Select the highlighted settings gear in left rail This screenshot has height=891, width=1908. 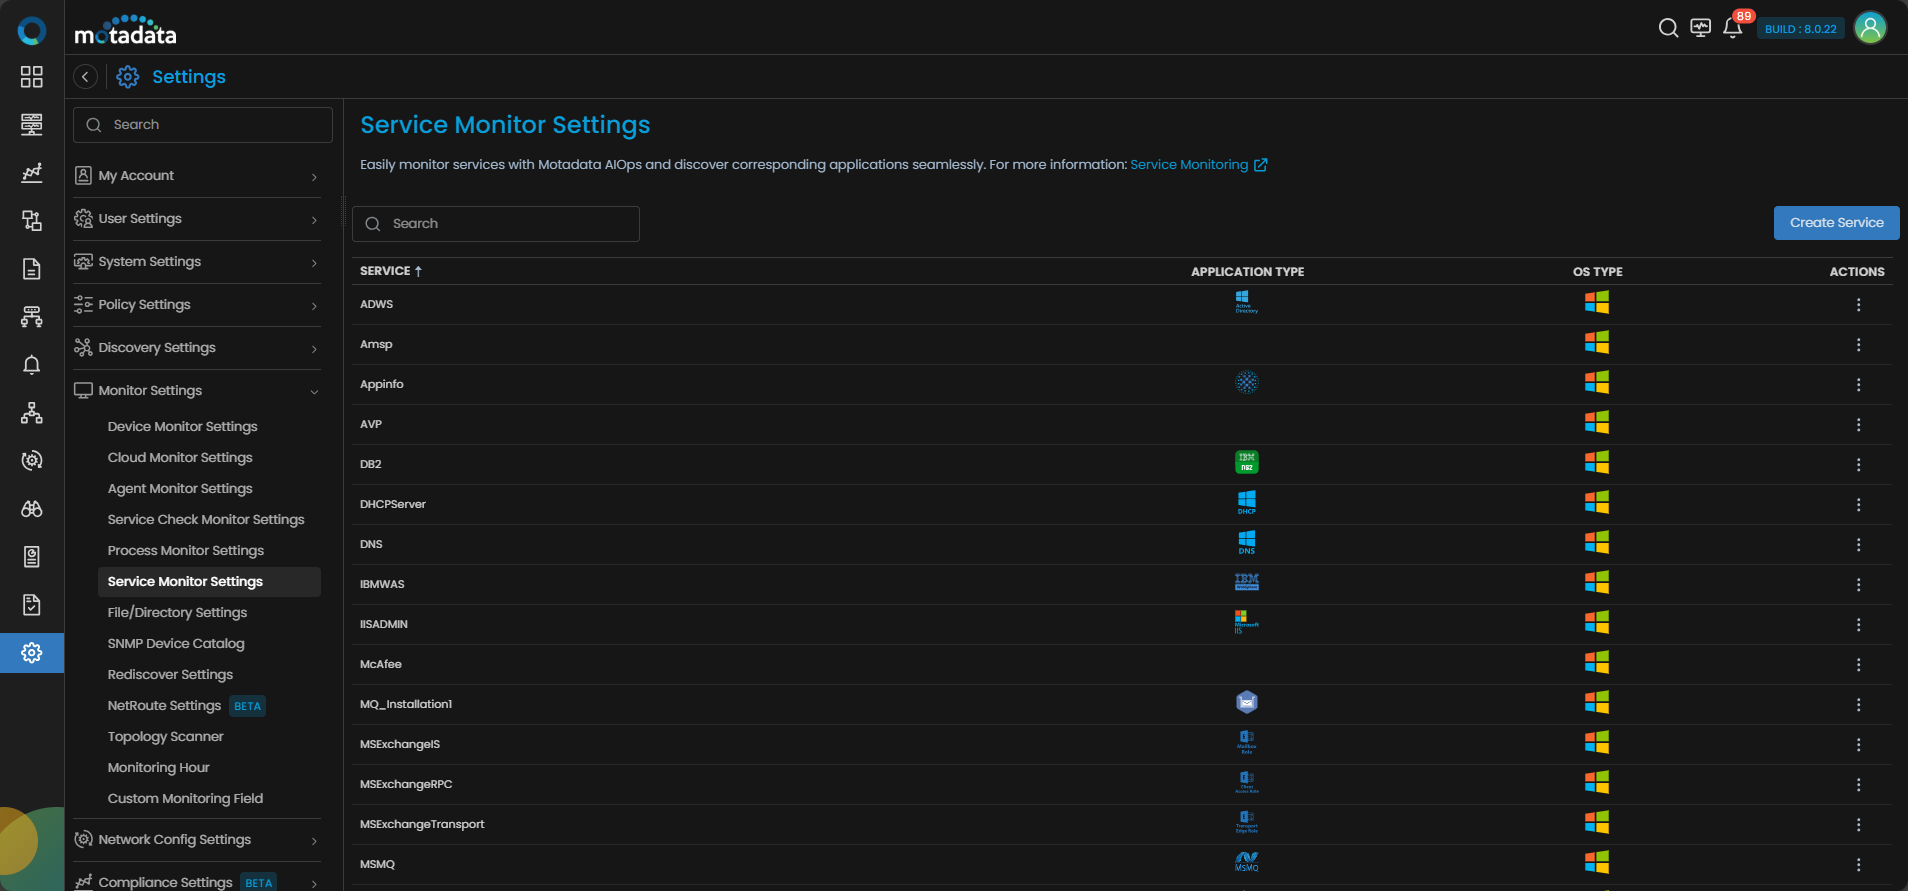click(x=32, y=653)
